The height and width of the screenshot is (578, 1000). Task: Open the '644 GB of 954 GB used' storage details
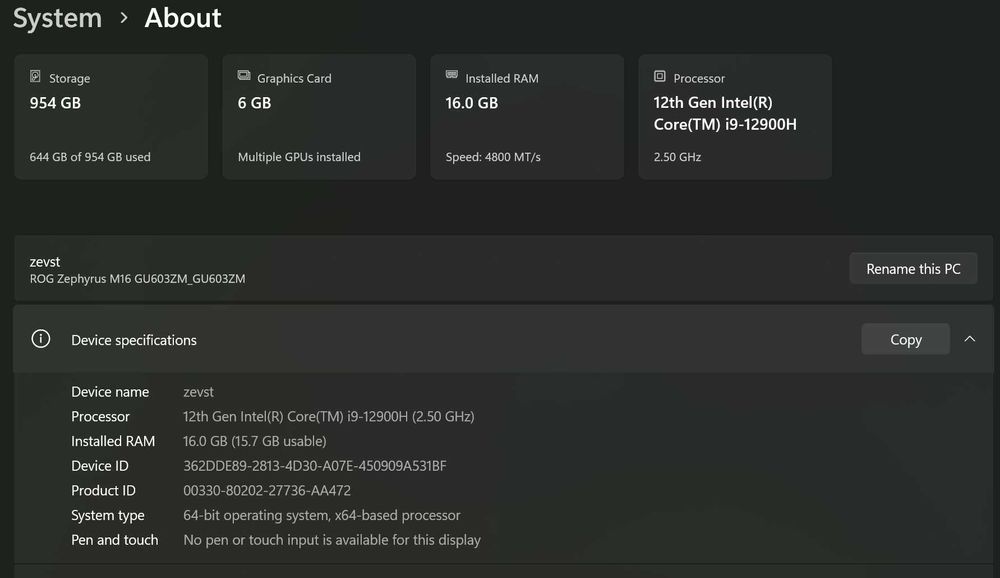[90, 157]
